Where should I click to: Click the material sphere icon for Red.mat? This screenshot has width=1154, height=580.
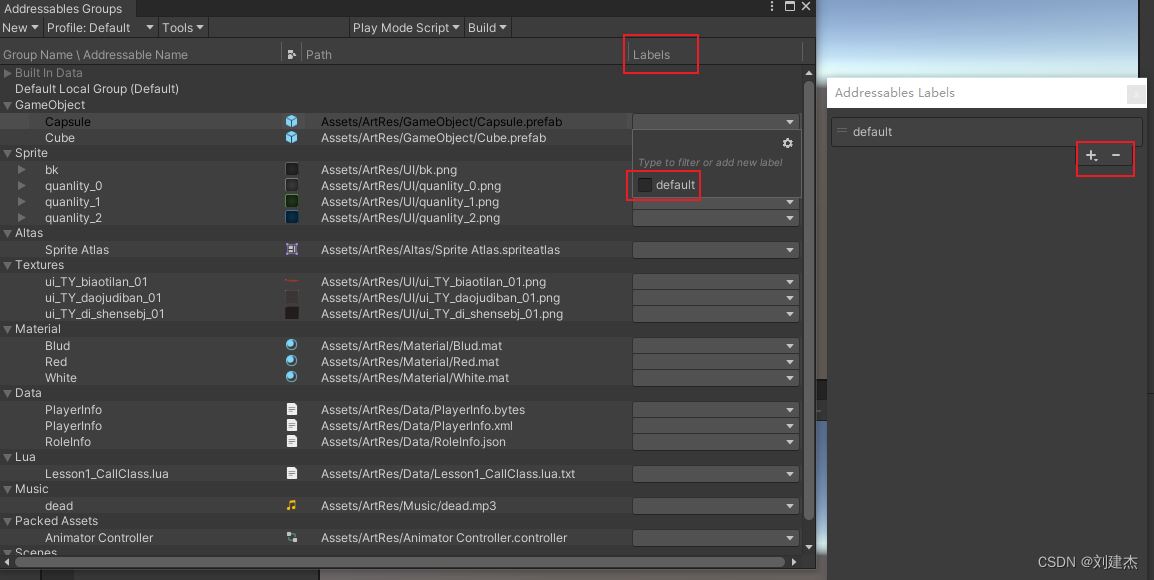coord(292,361)
